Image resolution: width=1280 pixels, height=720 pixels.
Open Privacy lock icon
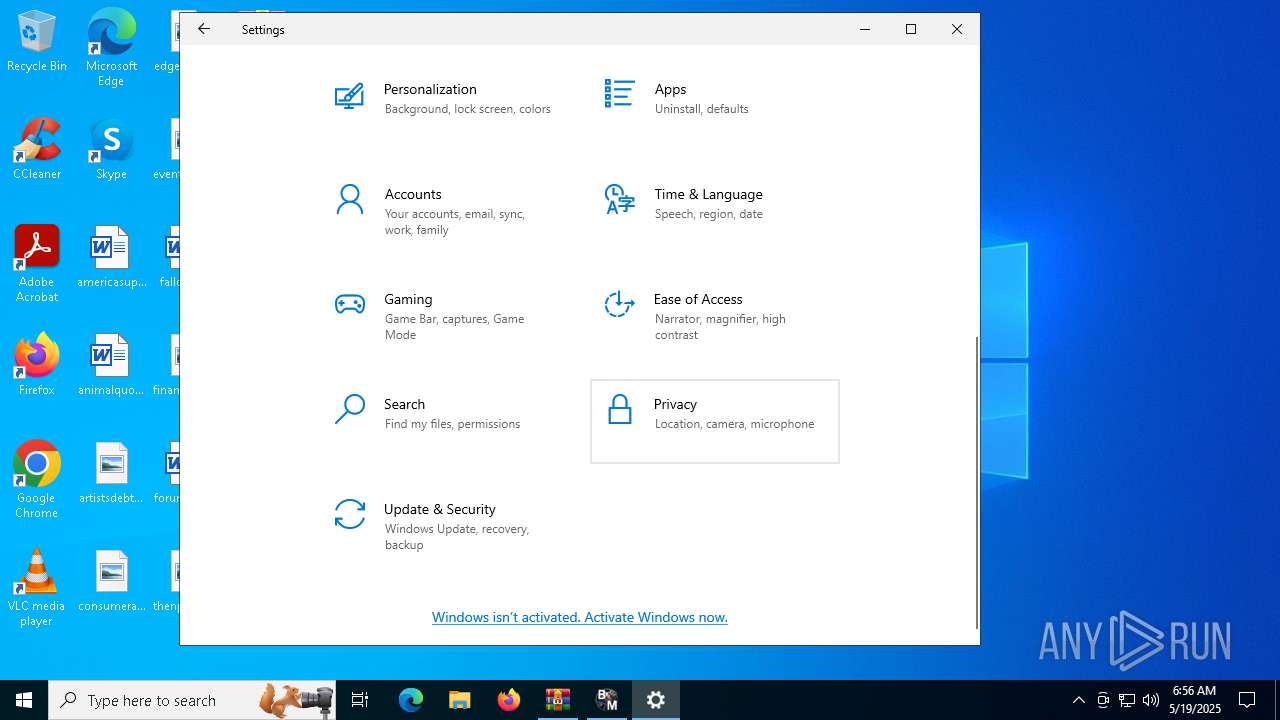pos(620,409)
